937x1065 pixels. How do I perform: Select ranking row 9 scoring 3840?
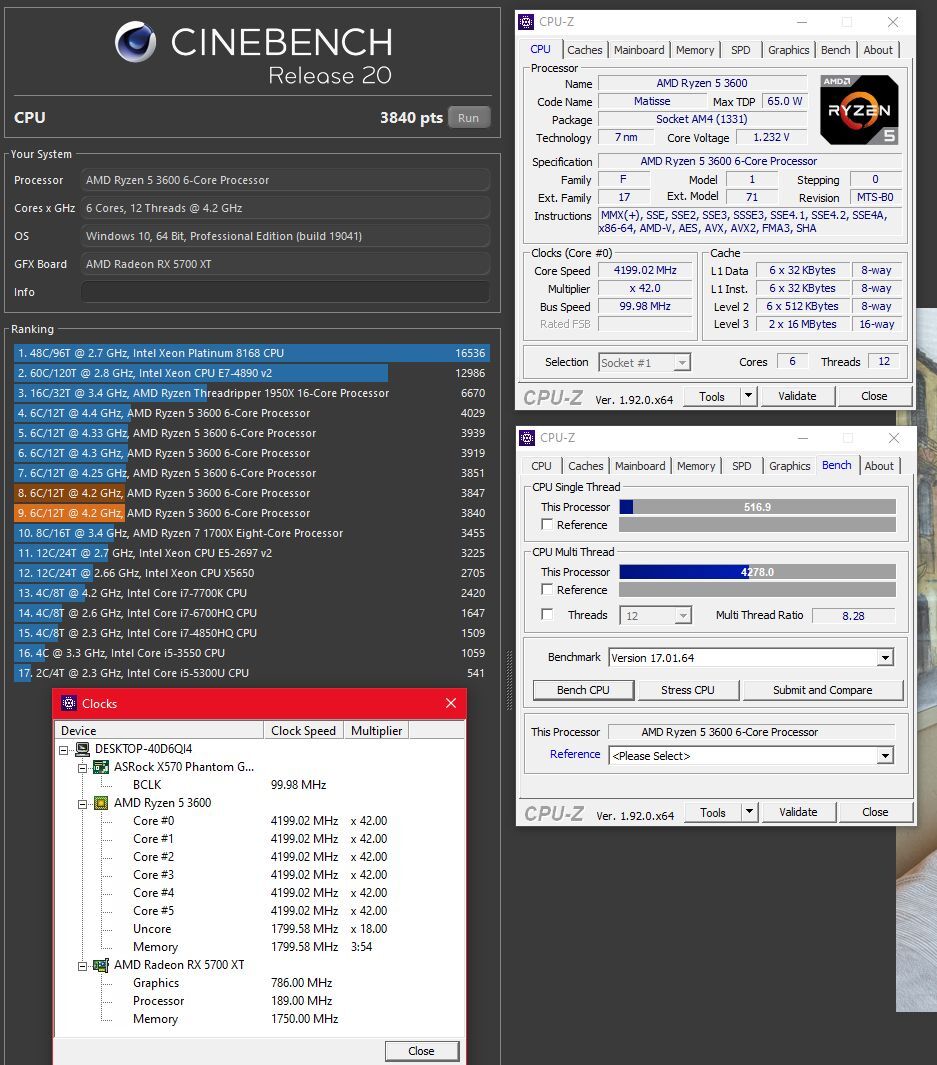pos(251,513)
